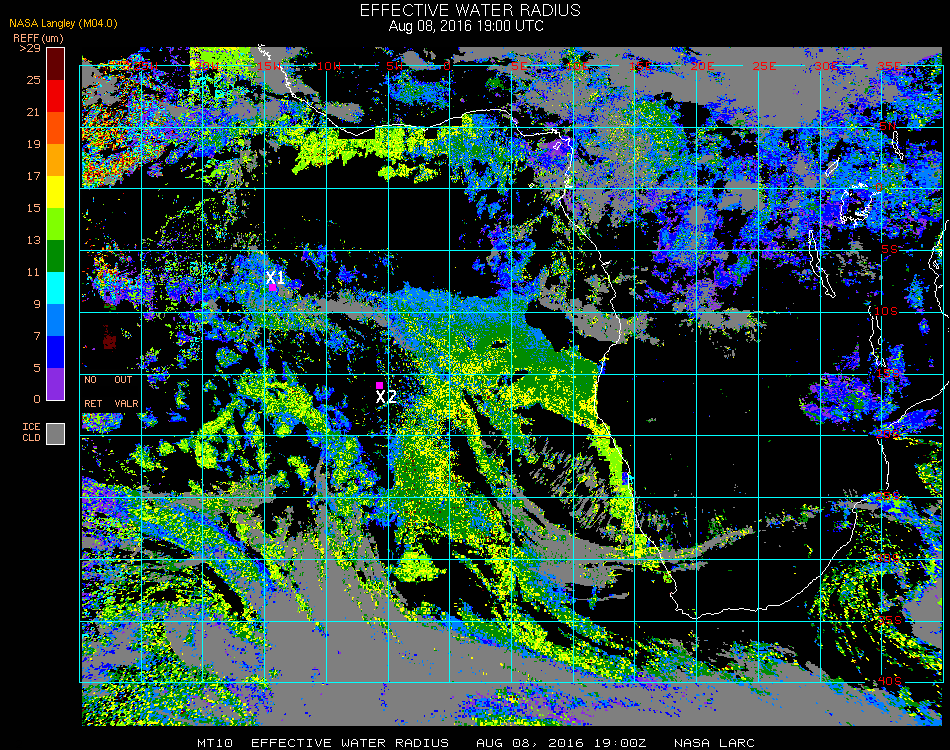
Task: Click the X2 marker label
Action: click(386, 397)
